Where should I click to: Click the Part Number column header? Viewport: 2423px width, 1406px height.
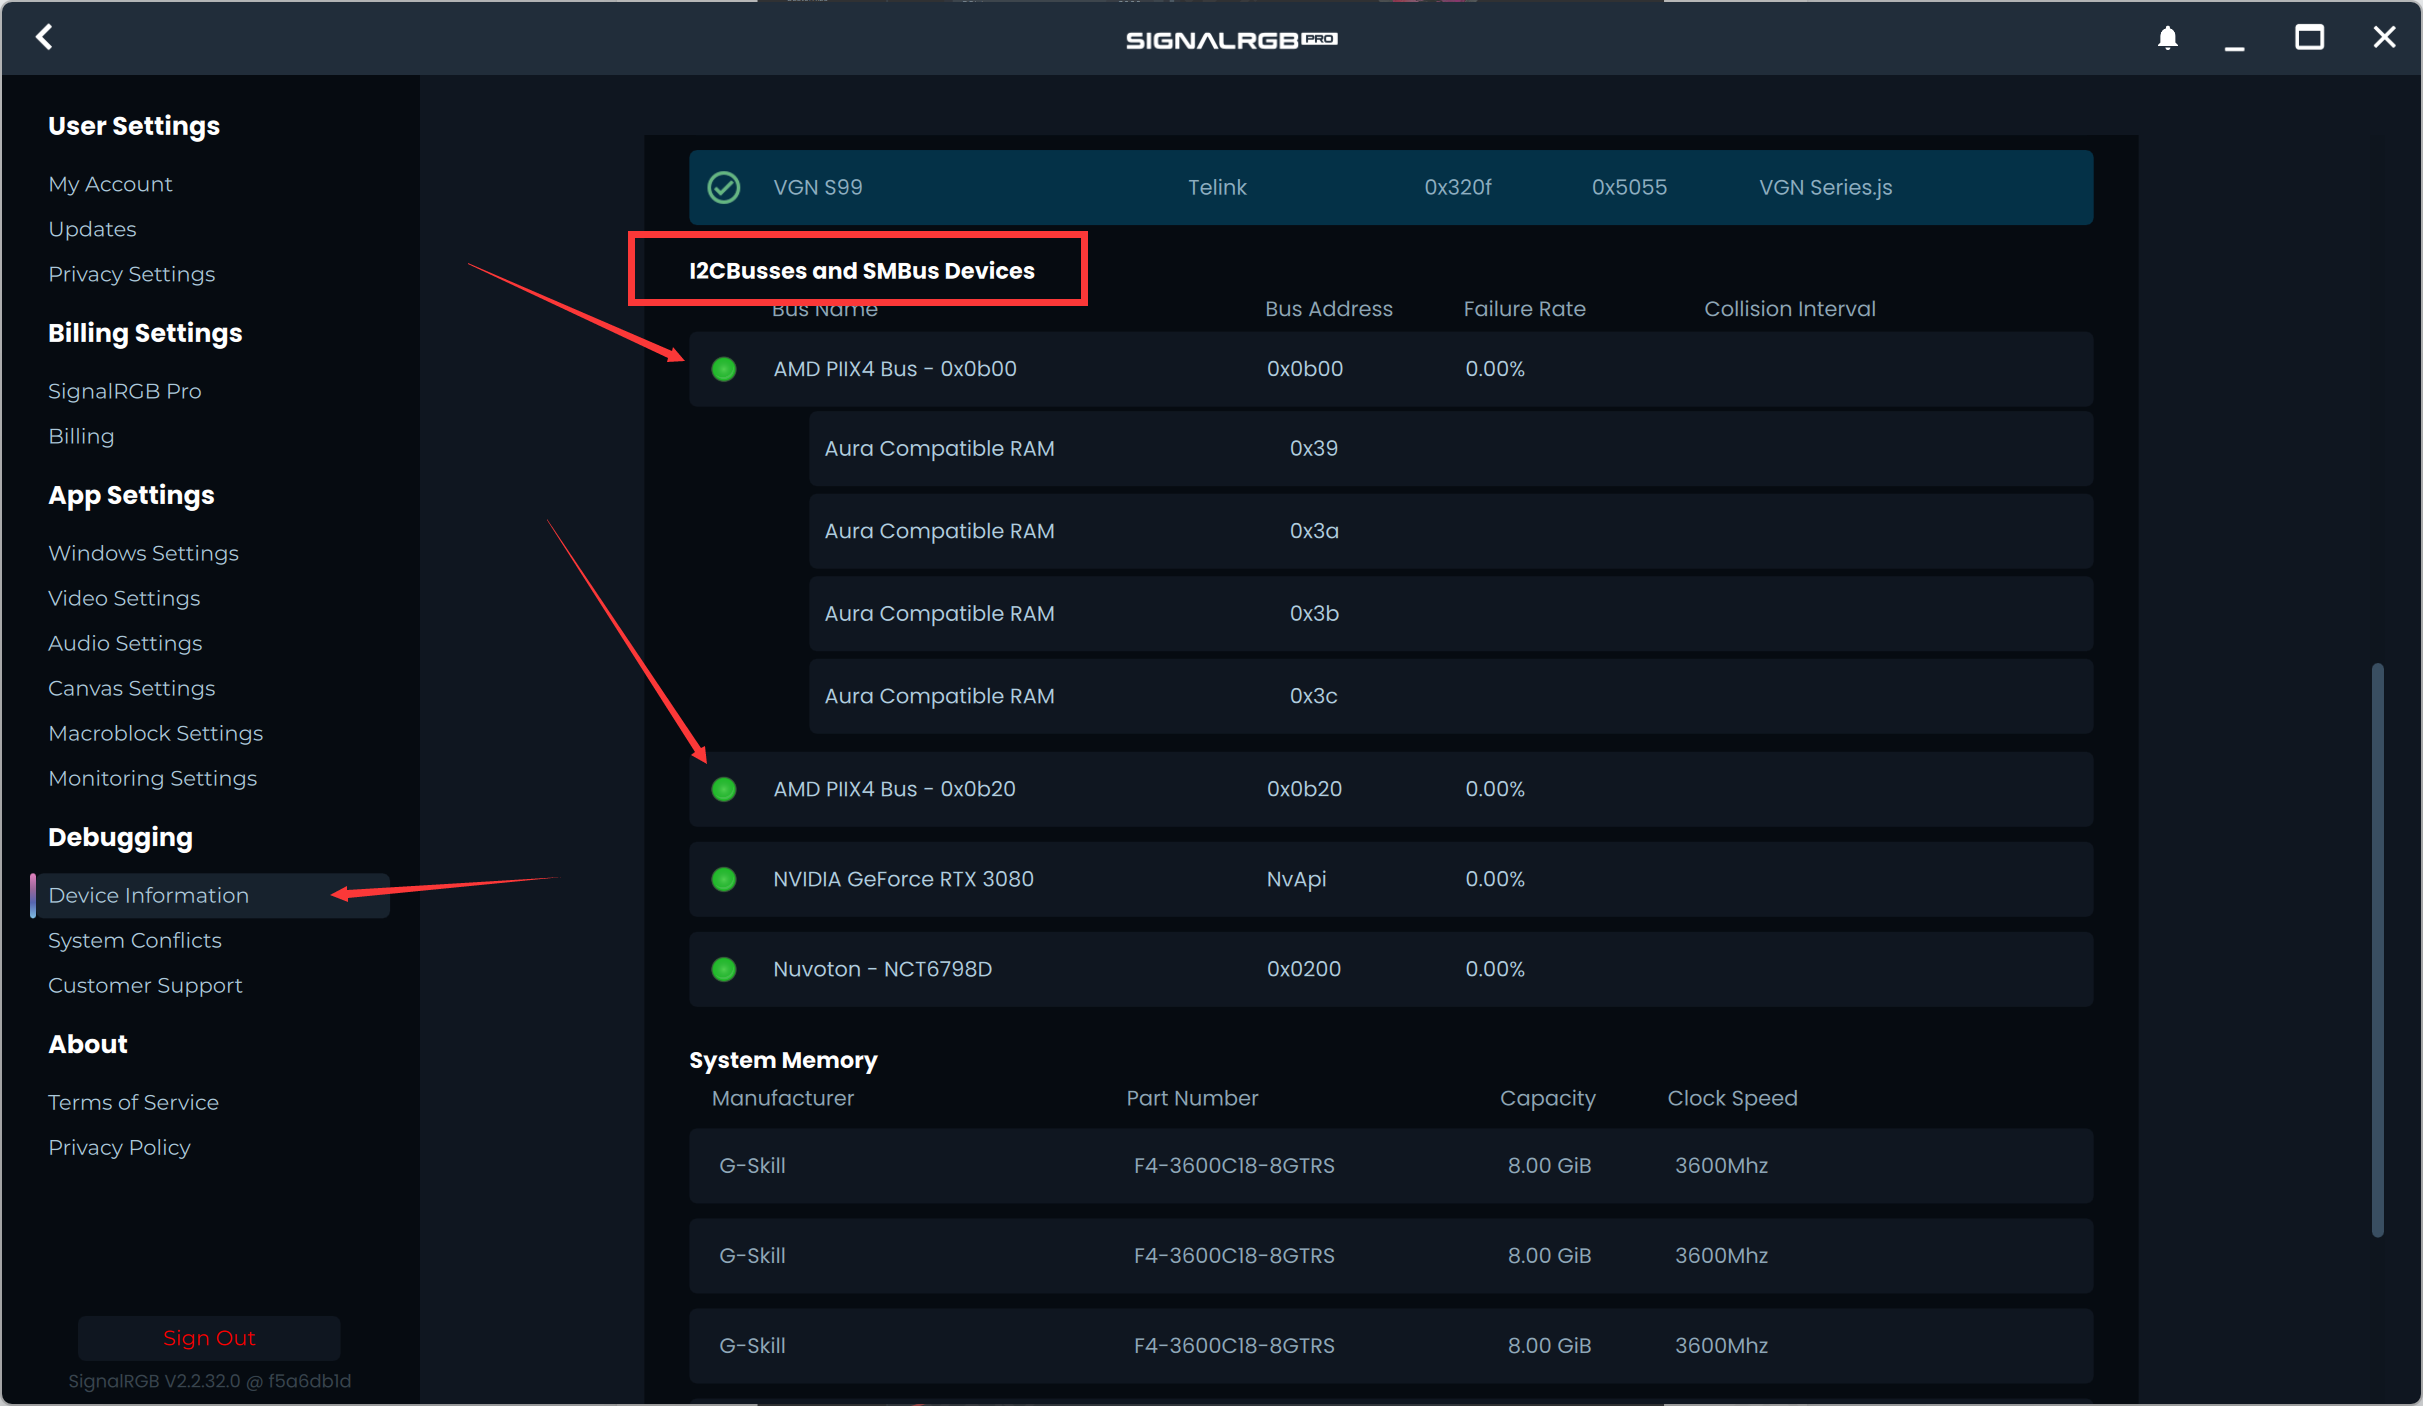(x=1192, y=1098)
